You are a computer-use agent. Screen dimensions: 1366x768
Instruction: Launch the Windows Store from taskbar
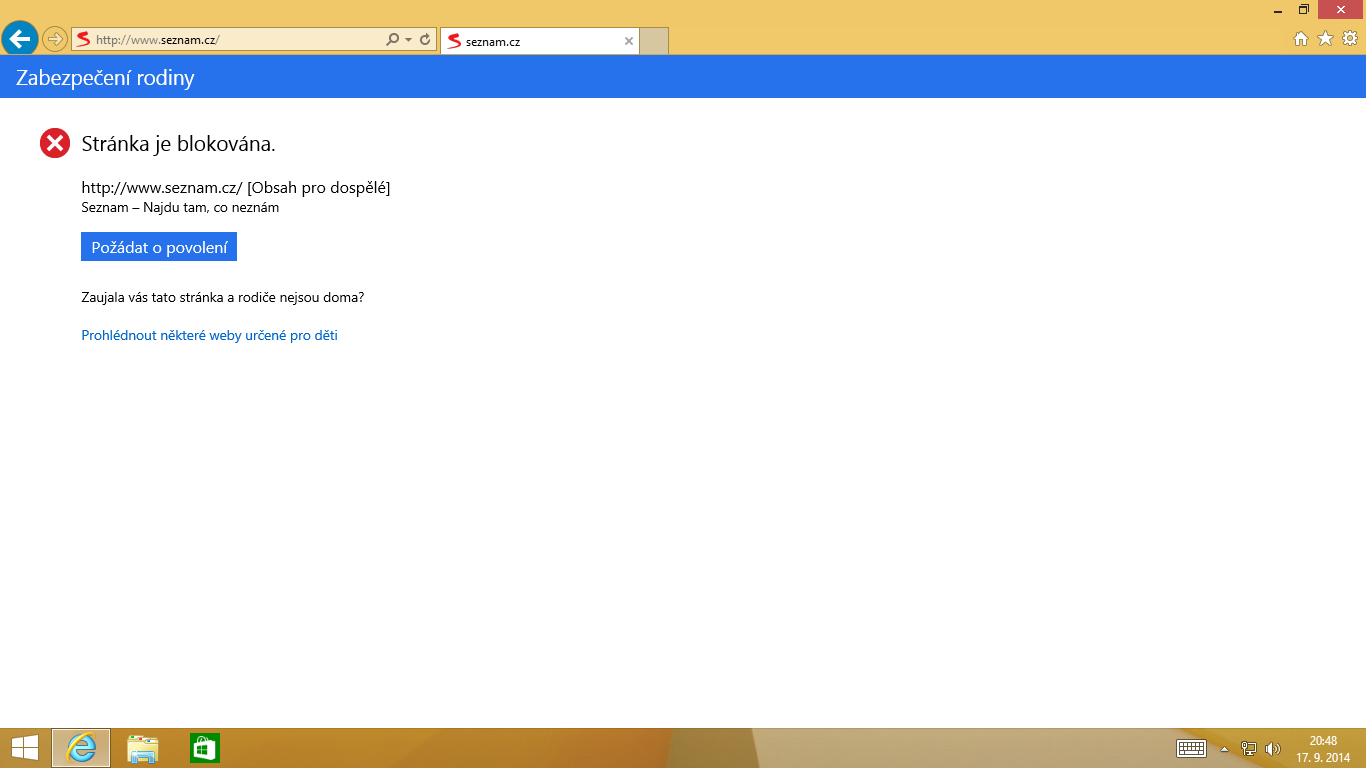point(204,748)
